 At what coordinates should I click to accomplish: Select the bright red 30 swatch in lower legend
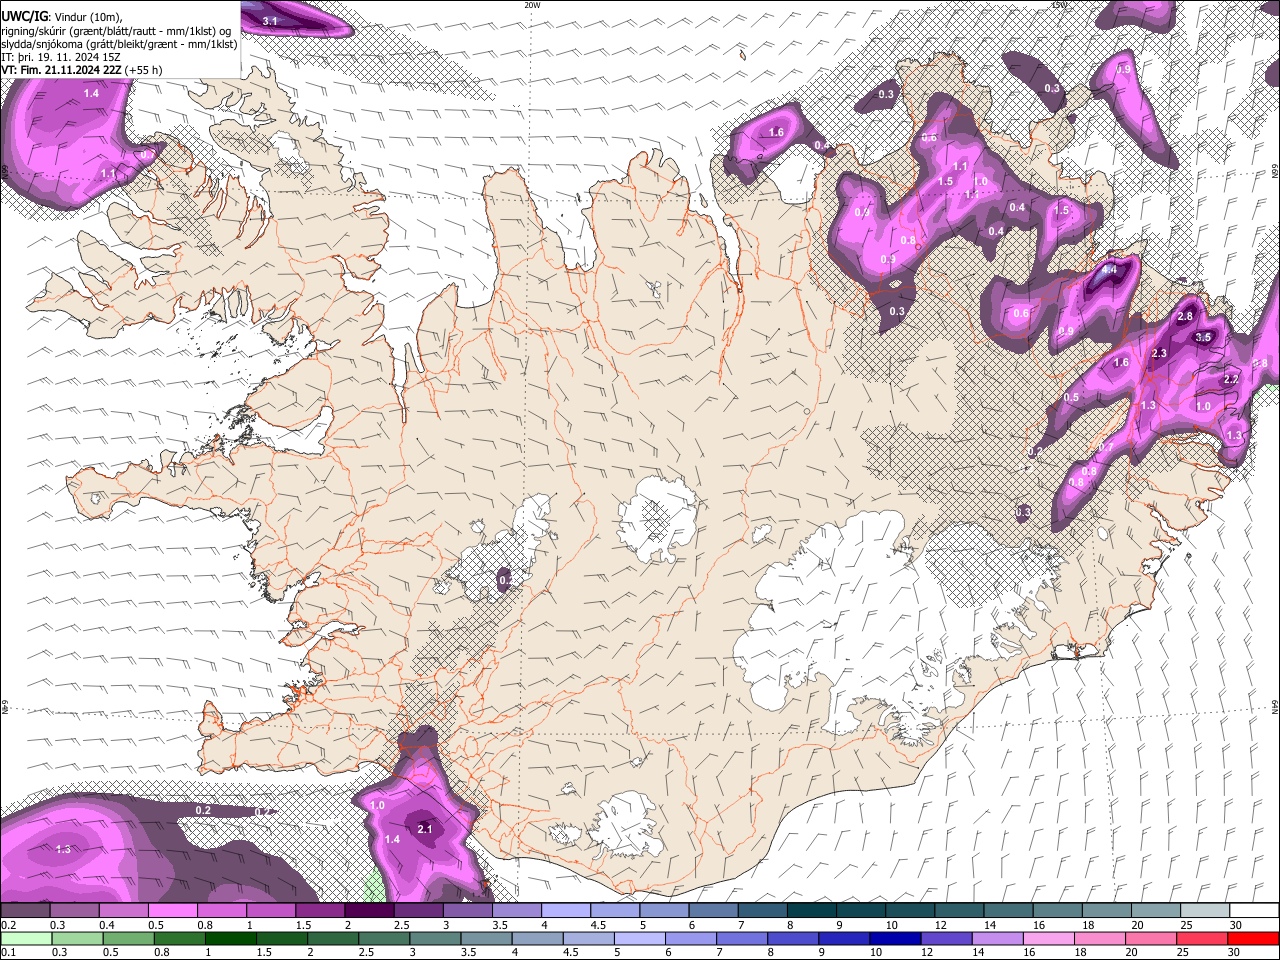click(x=1254, y=938)
